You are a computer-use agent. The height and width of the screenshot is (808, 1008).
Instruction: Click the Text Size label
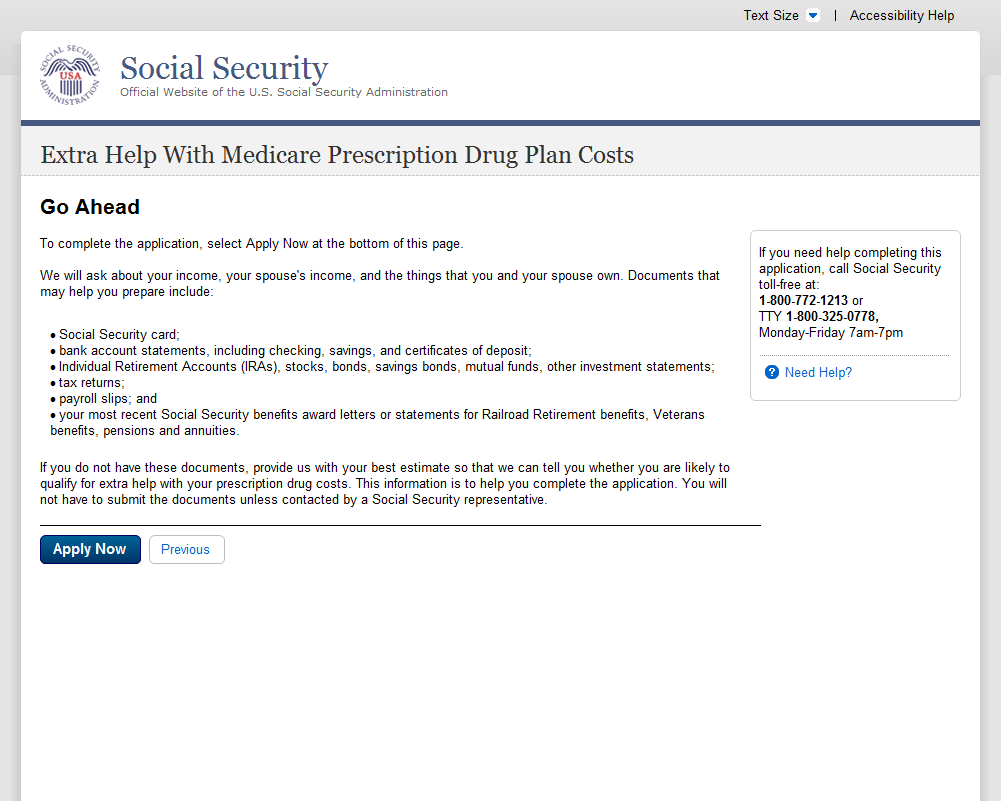click(770, 16)
